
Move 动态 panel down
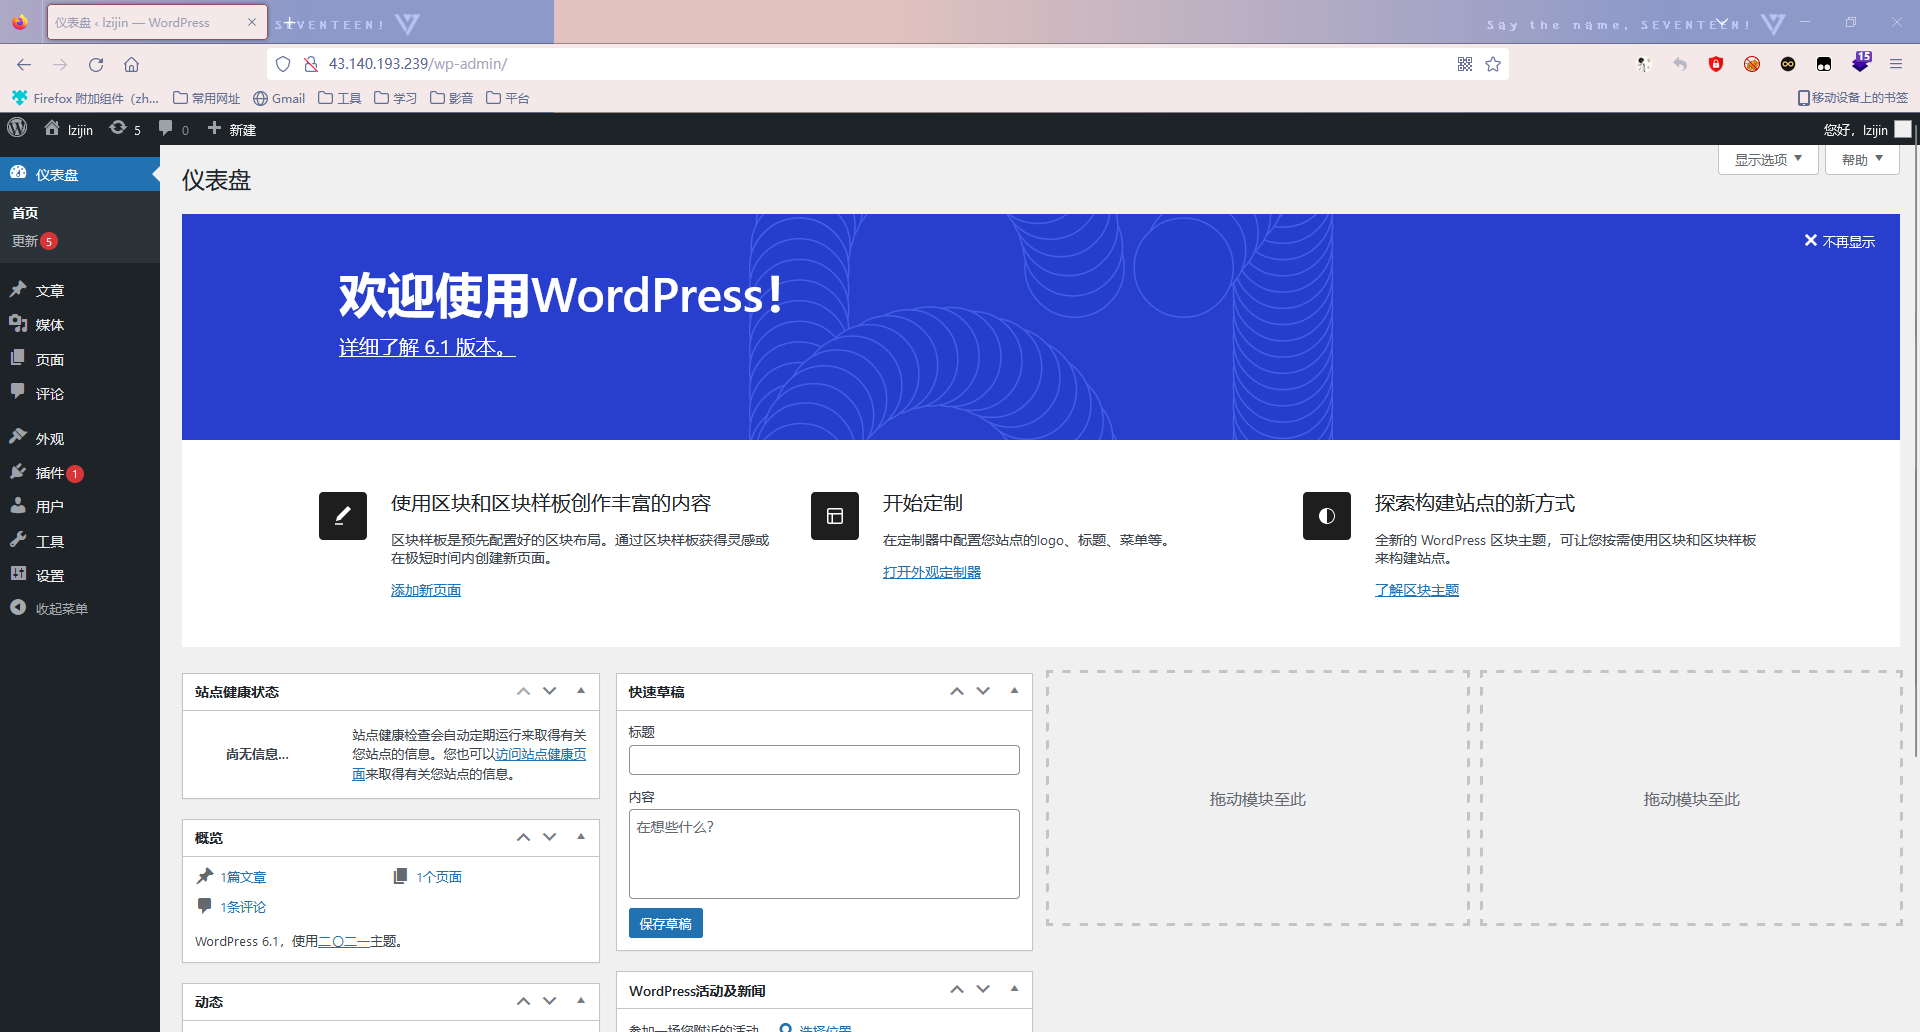tap(549, 1001)
